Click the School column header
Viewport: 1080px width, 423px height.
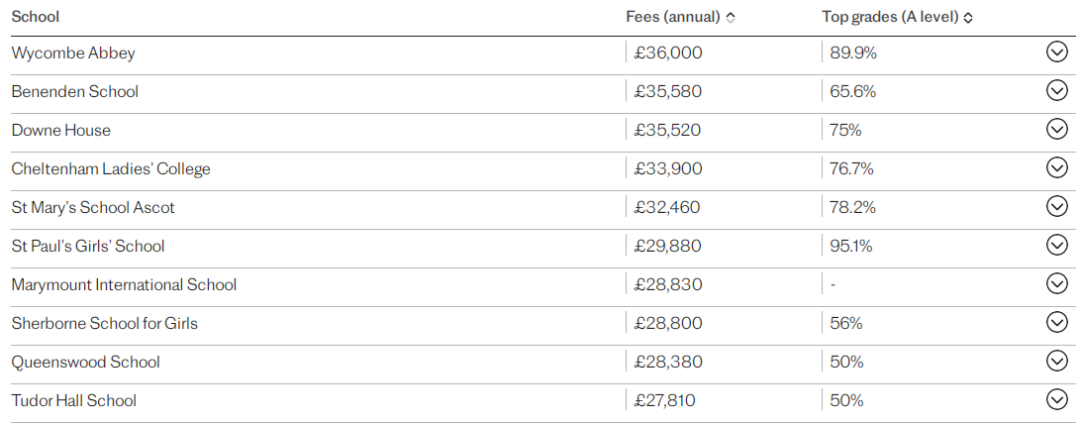pos(35,17)
